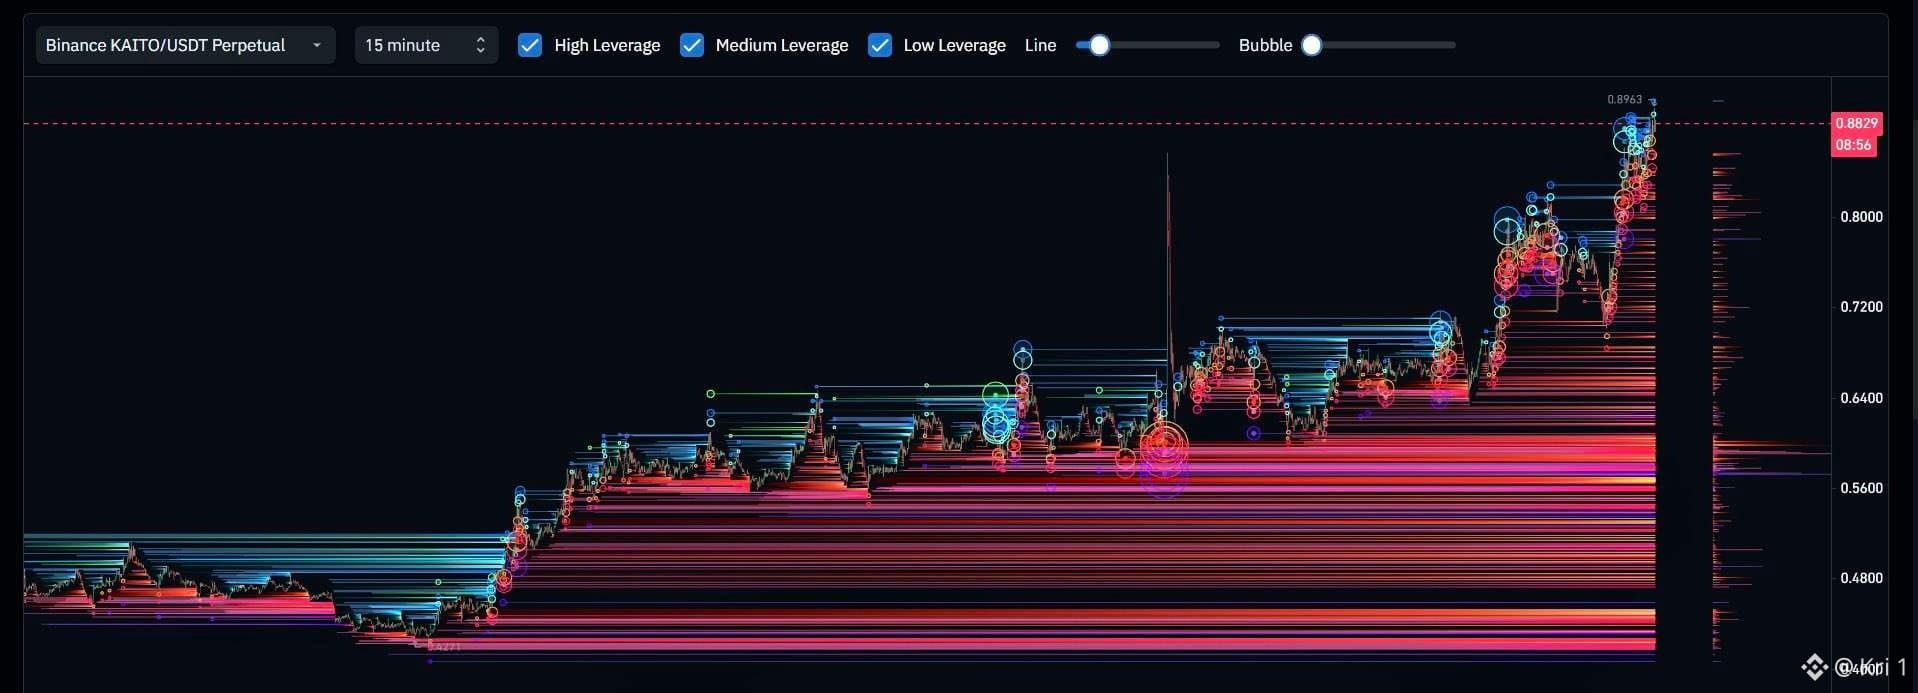Click the High Leverage label
The height and width of the screenshot is (693, 1918).
(x=607, y=45)
